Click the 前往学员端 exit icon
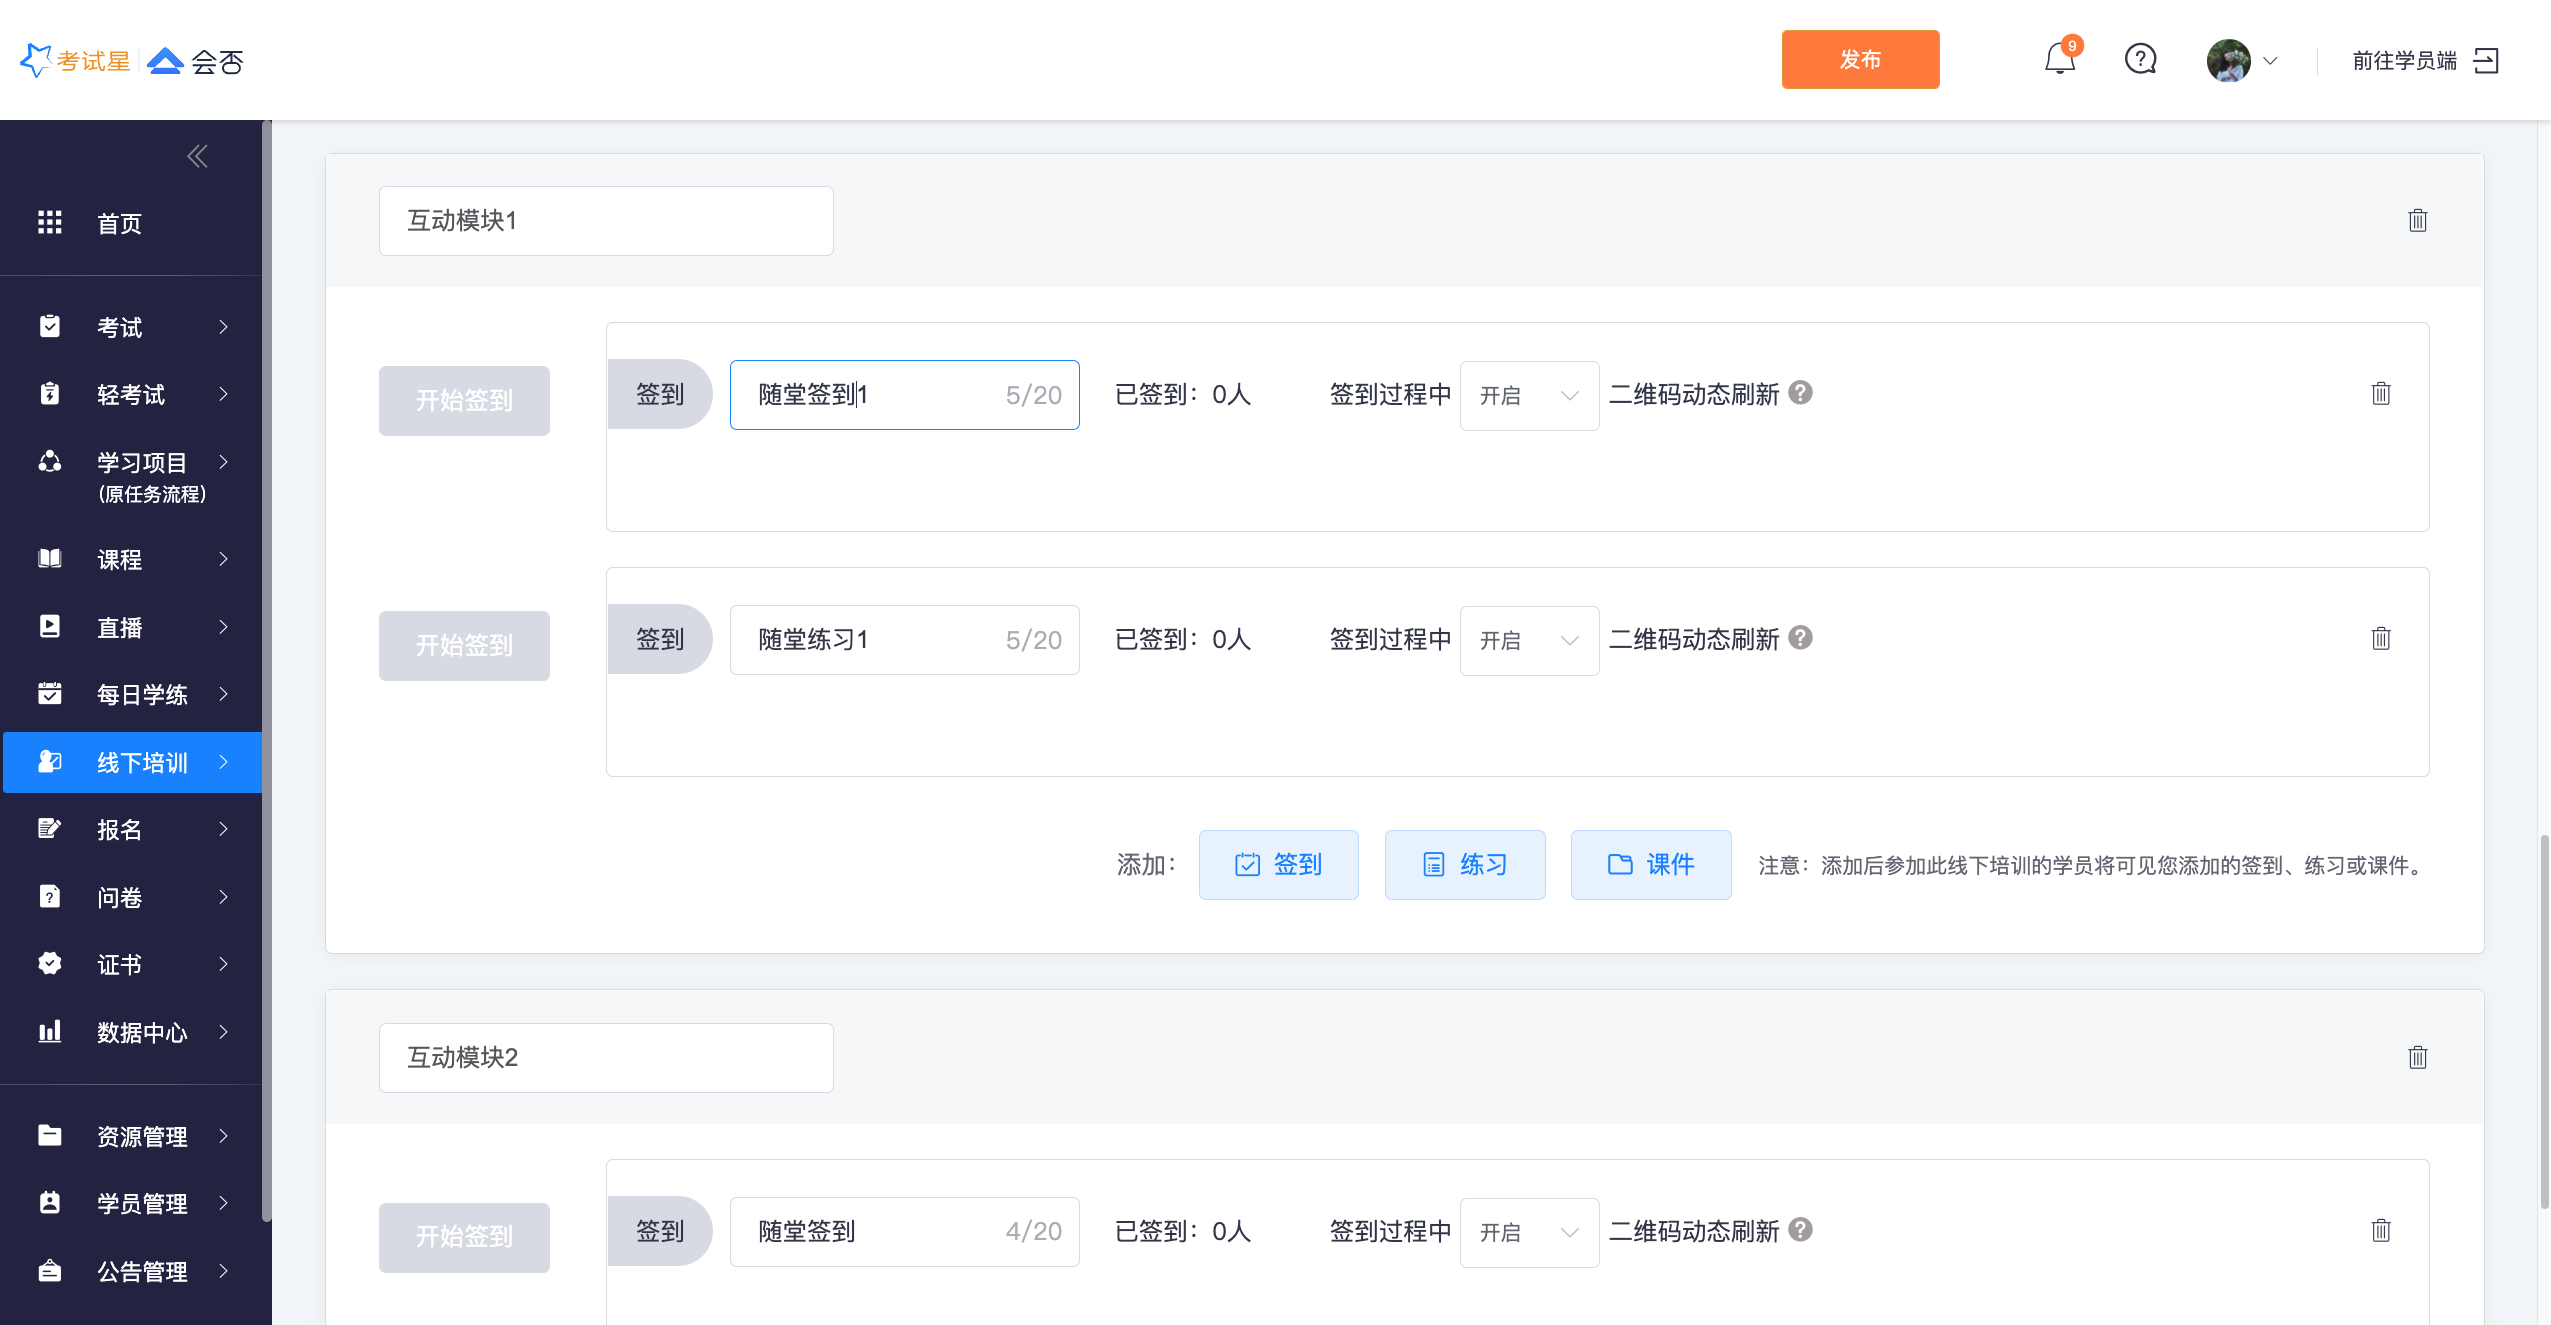Viewport: 2551px width, 1325px height. (x=2486, y=61)
